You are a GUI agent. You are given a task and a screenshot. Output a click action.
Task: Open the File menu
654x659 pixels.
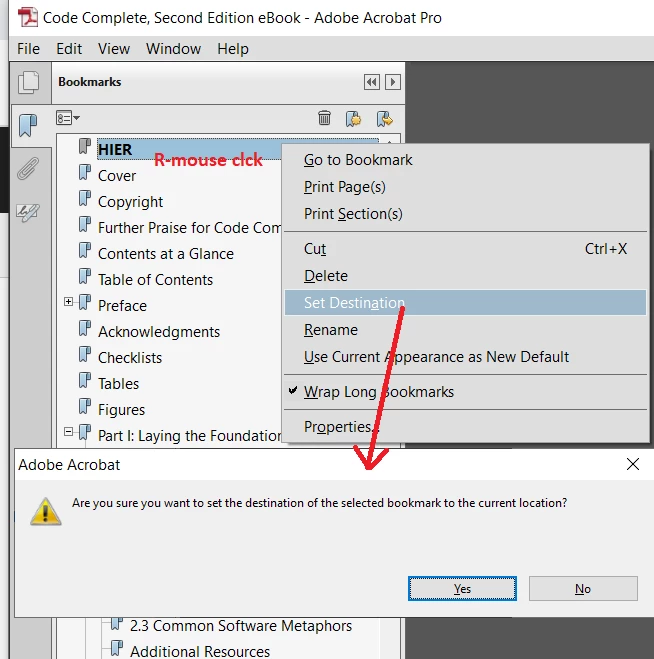[28, 49]
